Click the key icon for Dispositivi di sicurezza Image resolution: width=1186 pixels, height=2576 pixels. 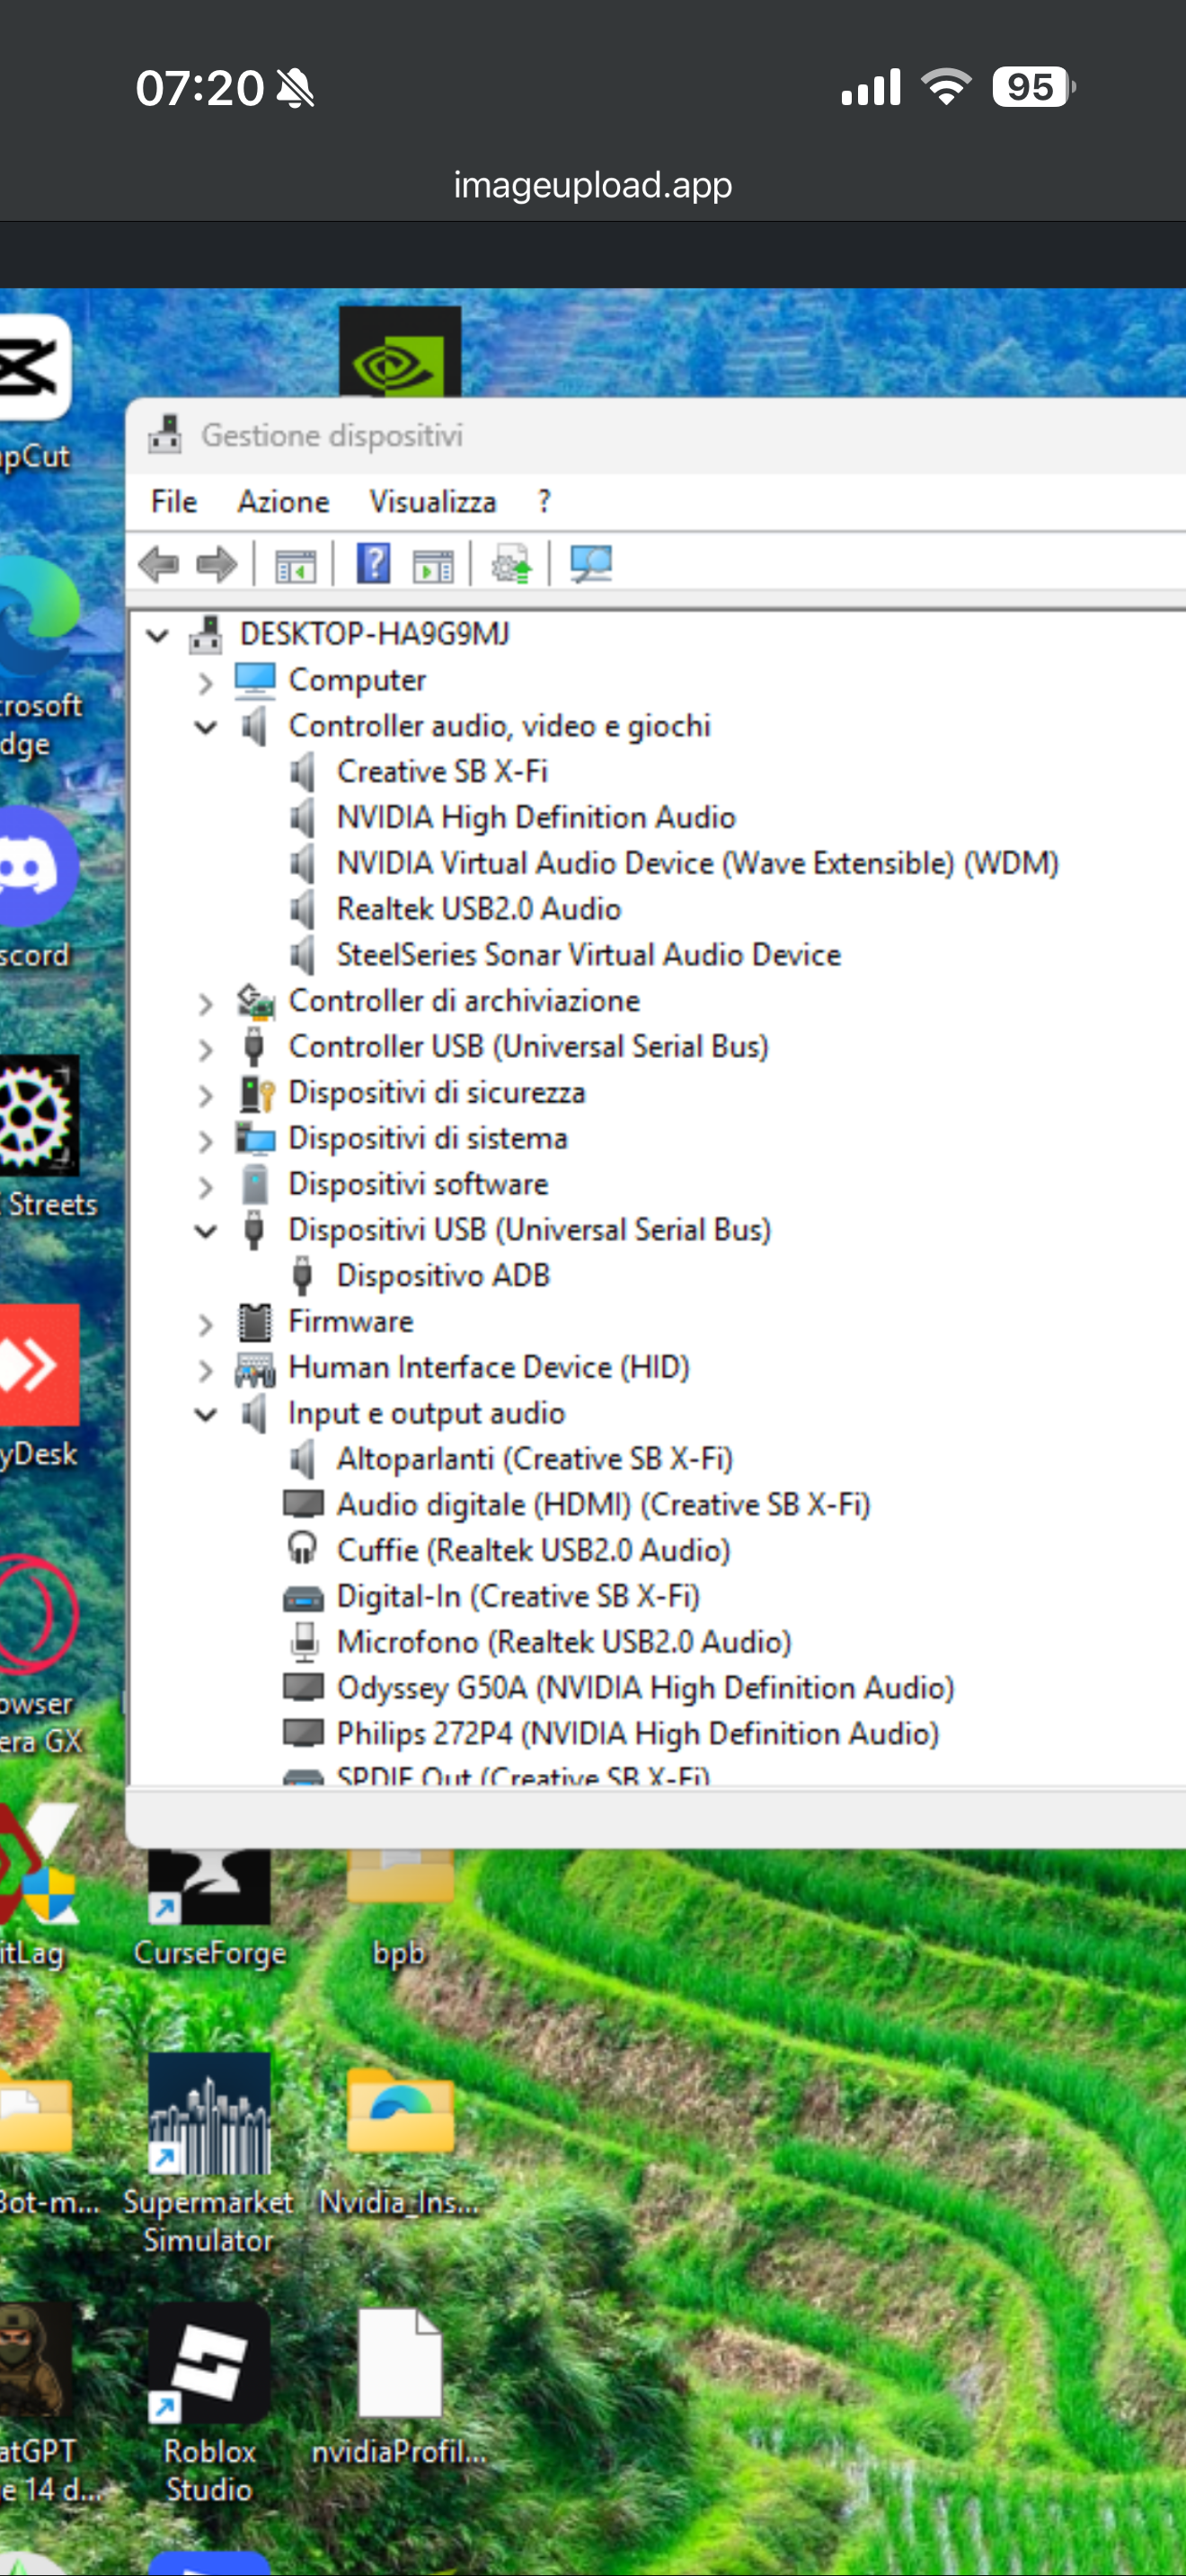click(x=256, y=1092)
